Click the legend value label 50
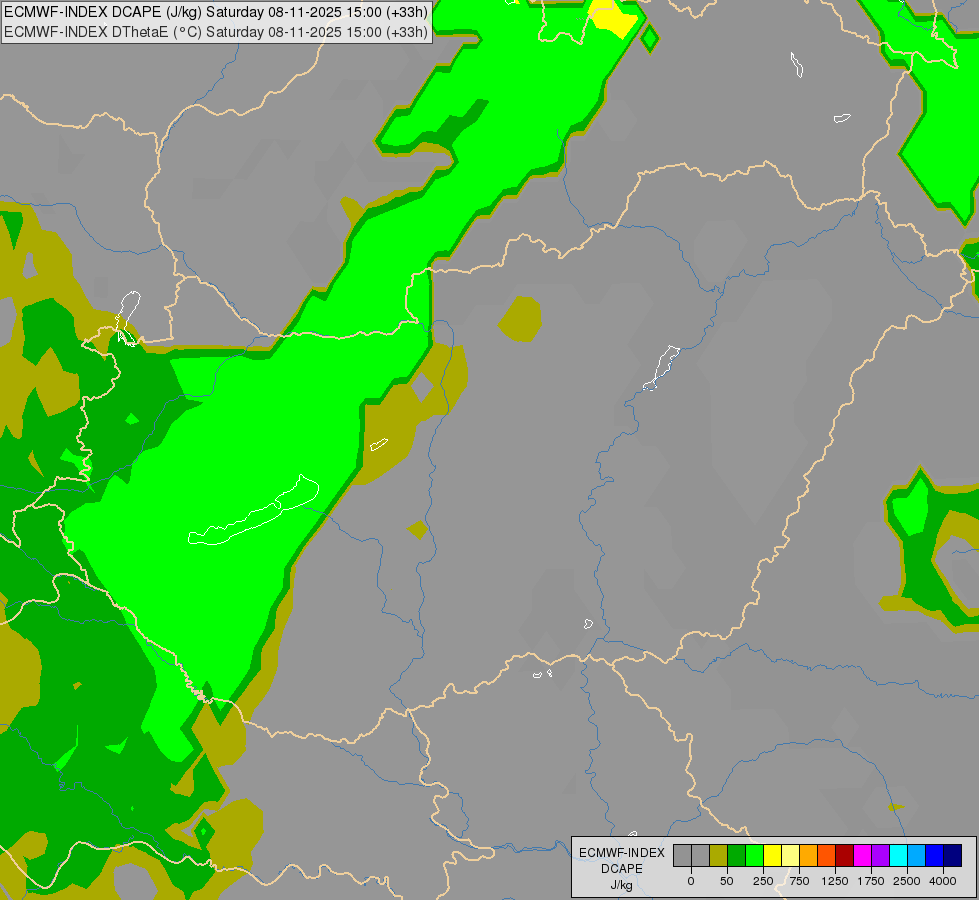 (727, 881)
